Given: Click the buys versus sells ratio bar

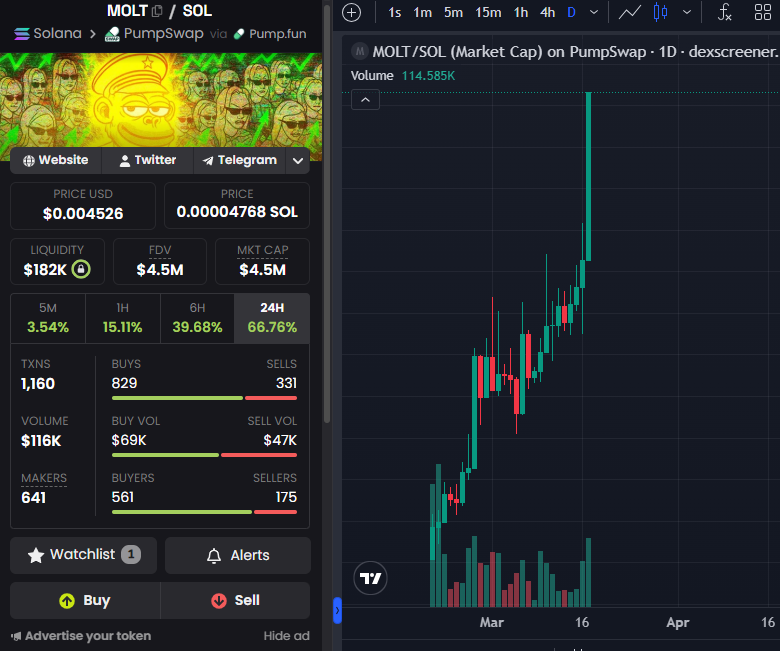Looking at the screenshot, I should [204, 398].
